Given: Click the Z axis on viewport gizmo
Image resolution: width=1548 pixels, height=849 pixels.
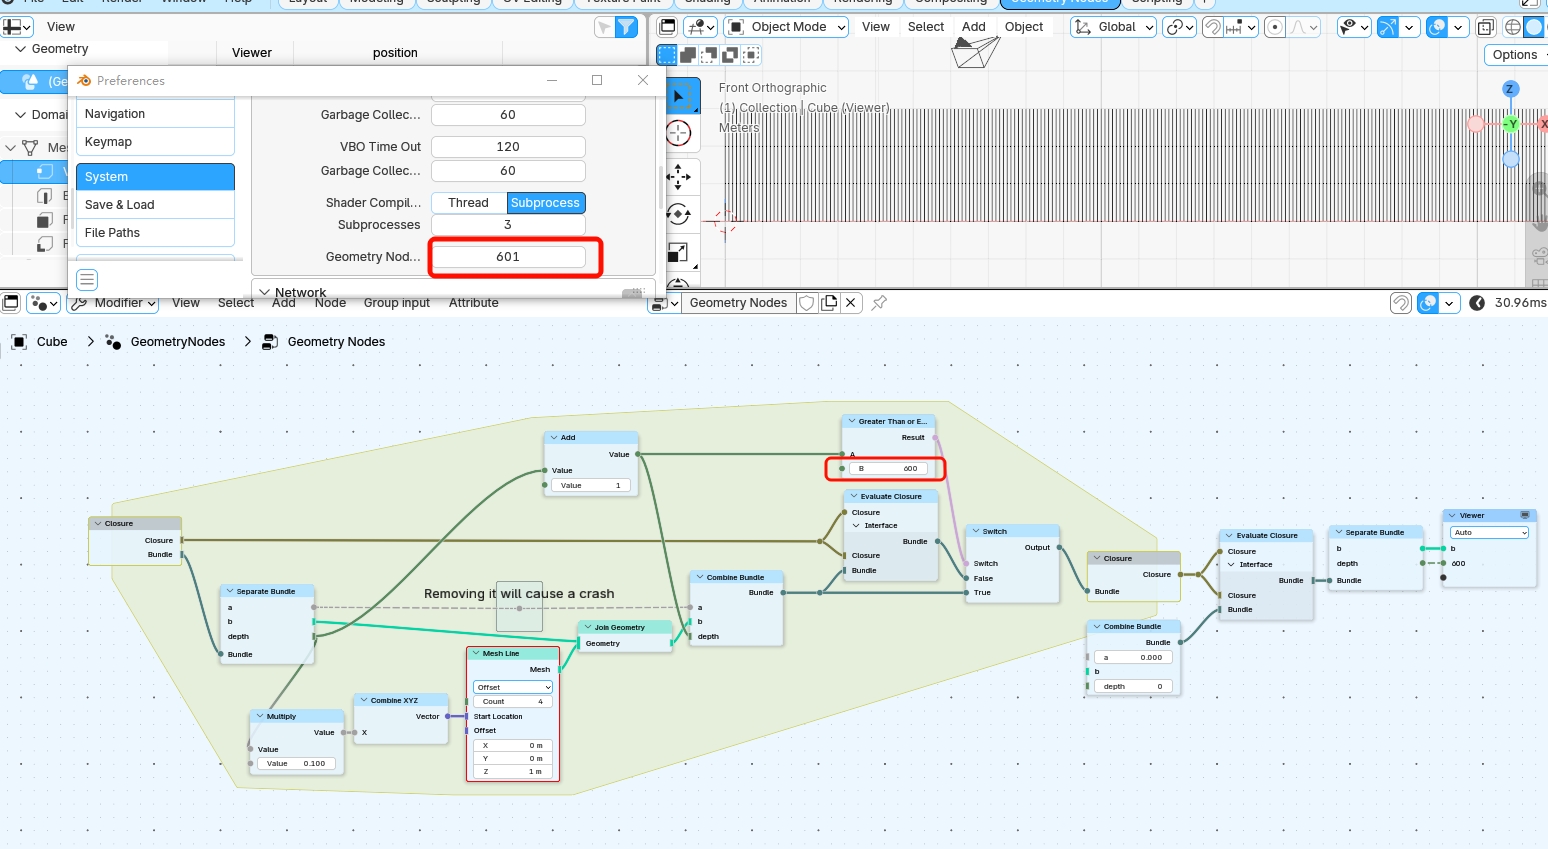Looking at the screenshot, I should click(1510, 89).
